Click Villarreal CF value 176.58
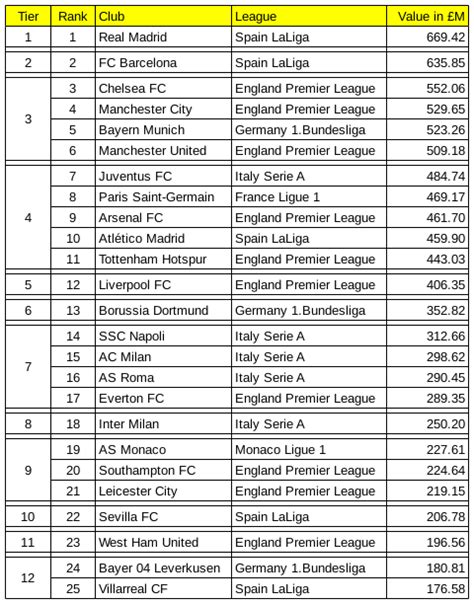Viewport: 474px width, 604px height. (x=427, y=589)
